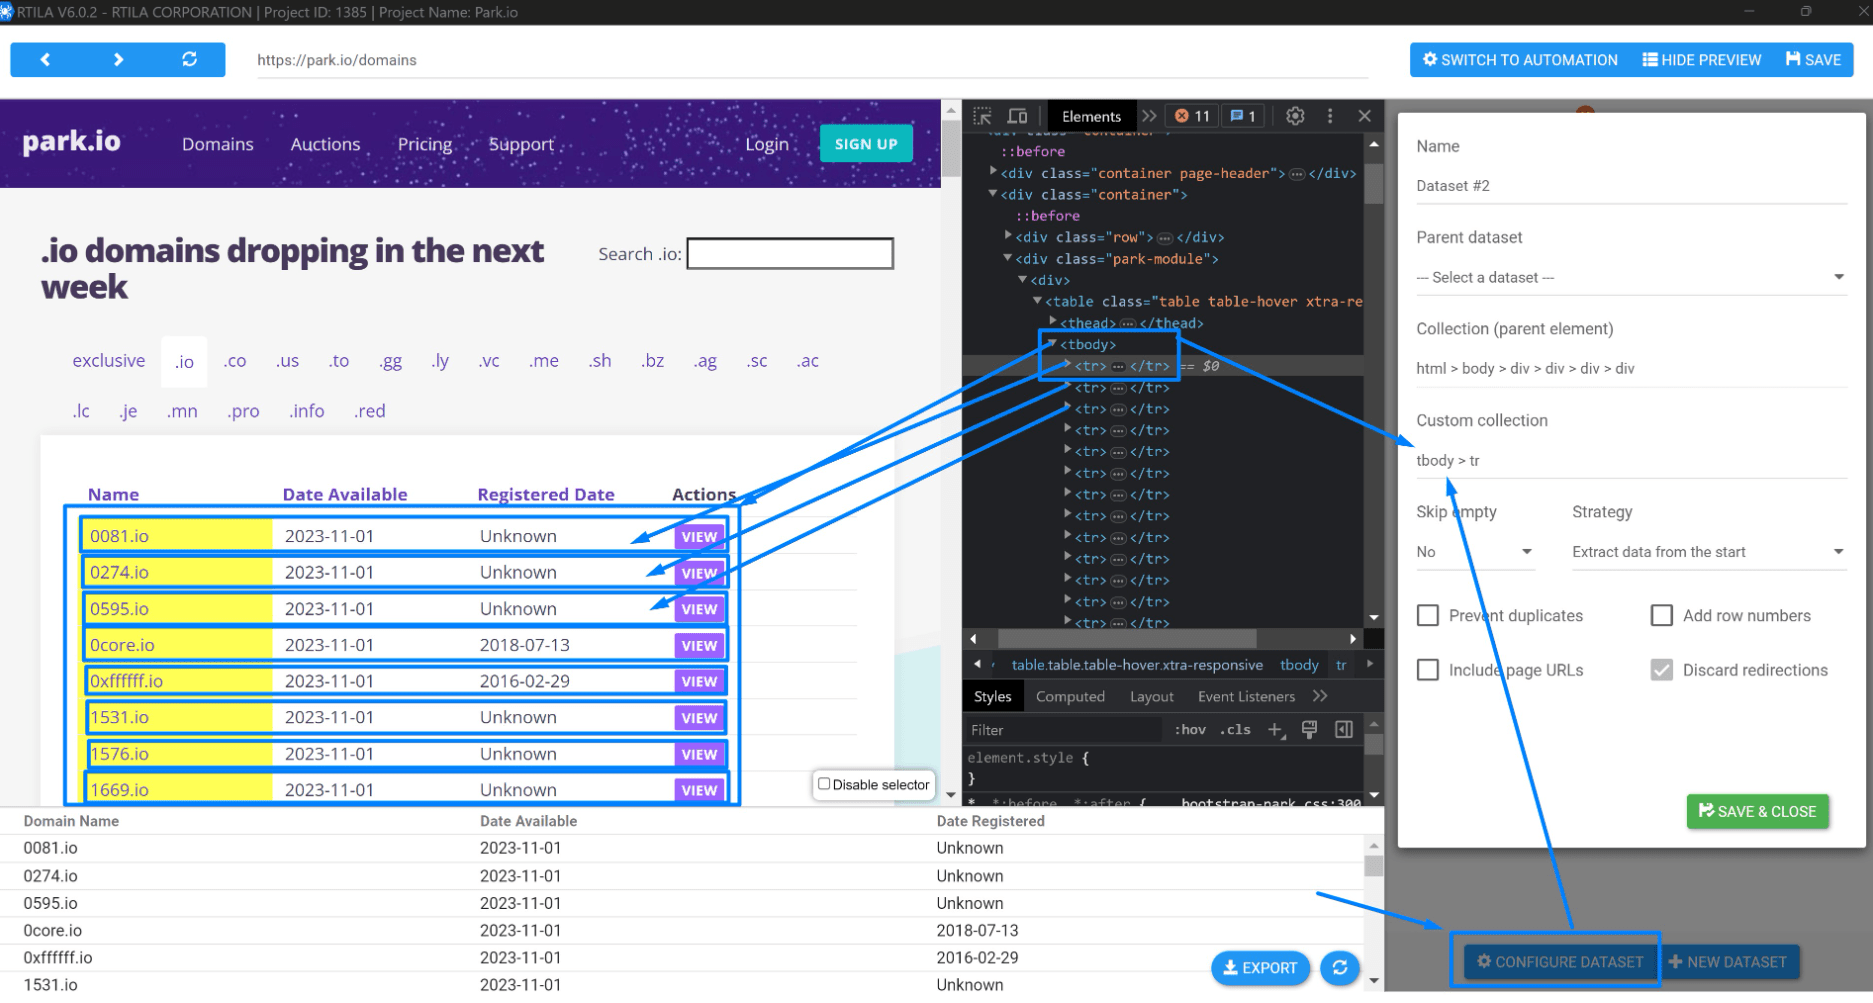Click the element classes paintbrush icon in Styles
This screenshot has height=1003, width=1873.
point(1309,730)
